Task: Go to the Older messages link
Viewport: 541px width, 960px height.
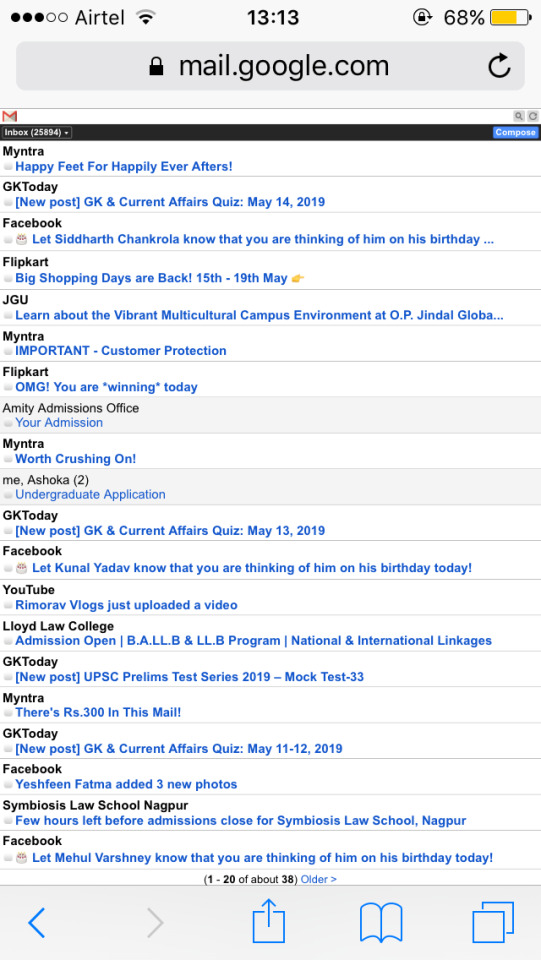Action: [318, 879]
